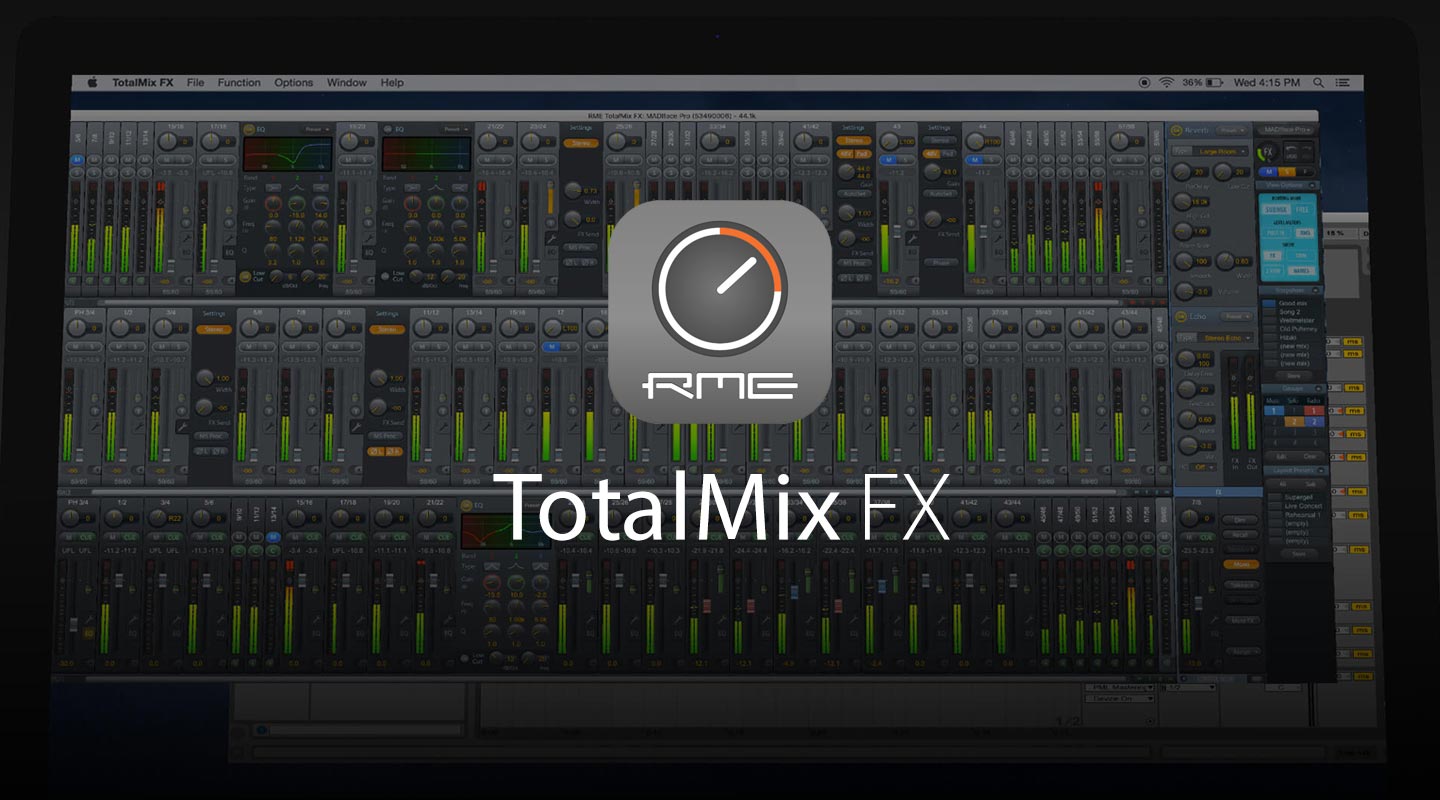Toggle the Reverb power button

pos(1176,130)
